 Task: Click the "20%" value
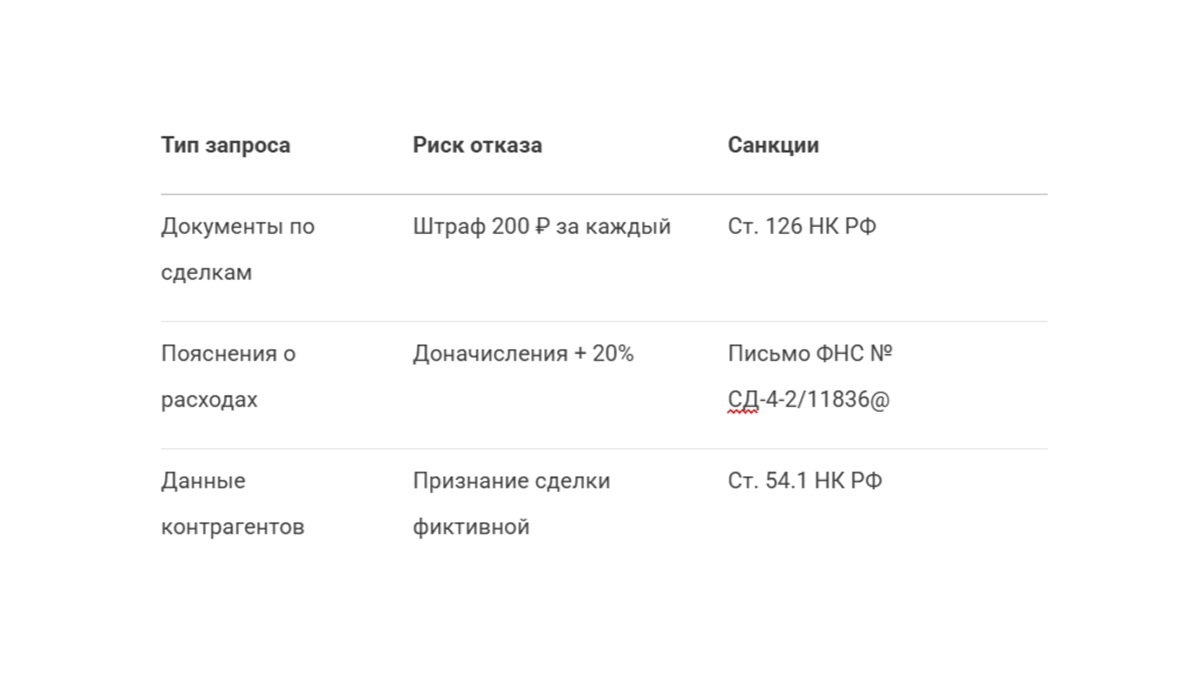coord(613,354)
